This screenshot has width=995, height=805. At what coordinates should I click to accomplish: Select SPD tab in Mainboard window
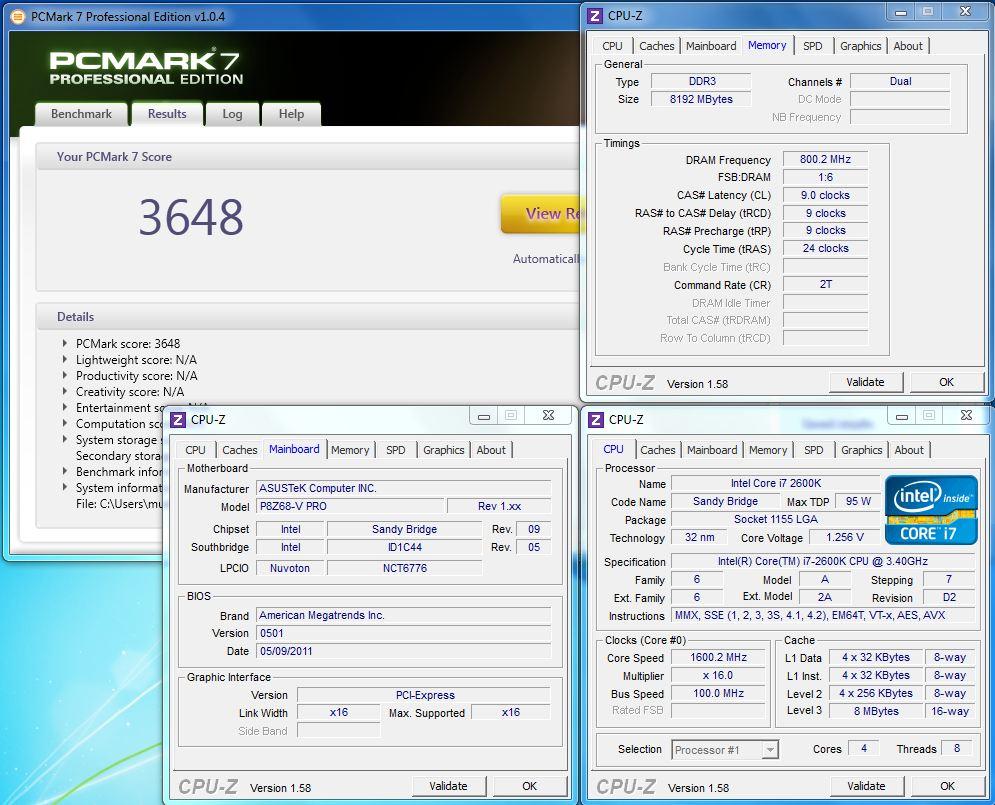(x=395, y=450)
